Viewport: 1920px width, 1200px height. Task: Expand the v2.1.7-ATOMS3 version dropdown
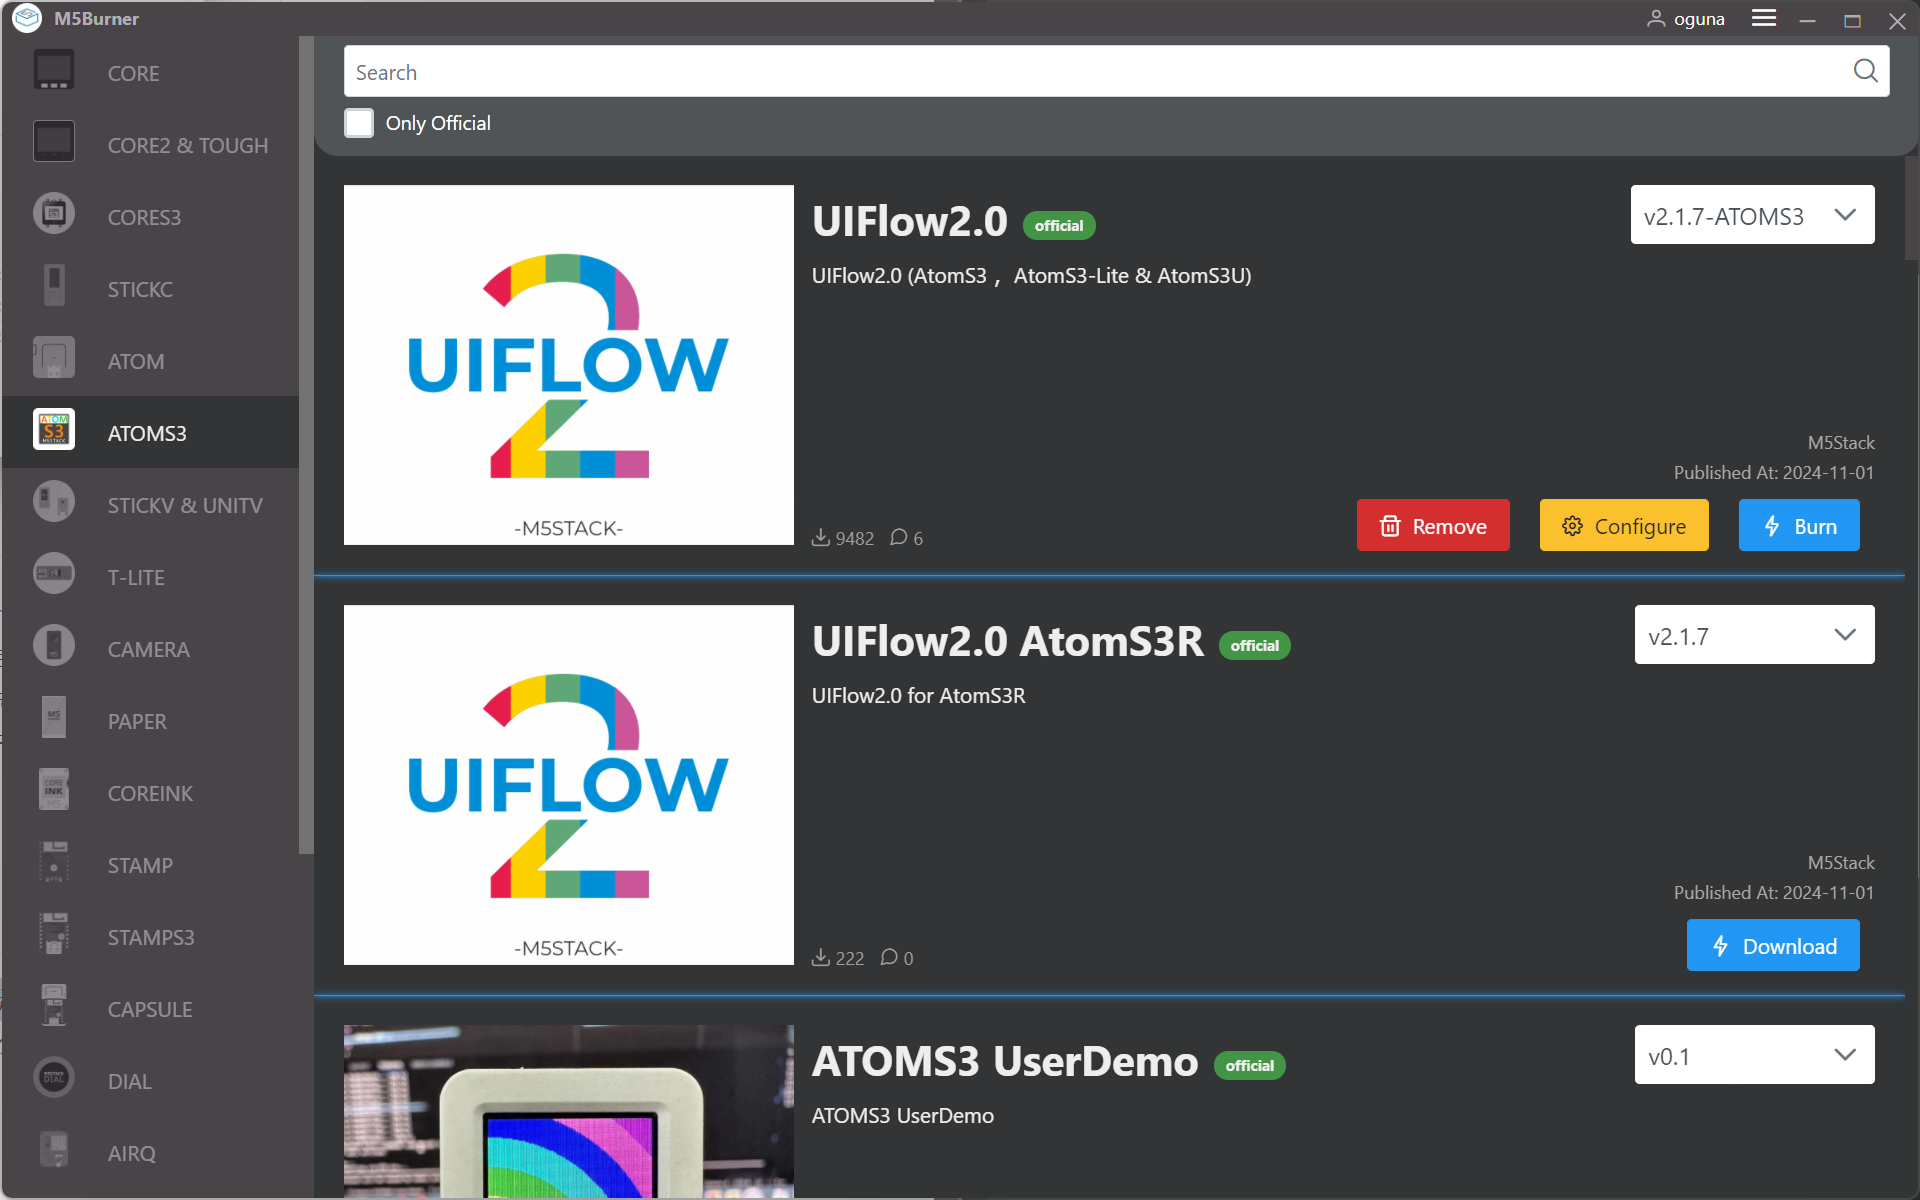1752,215
